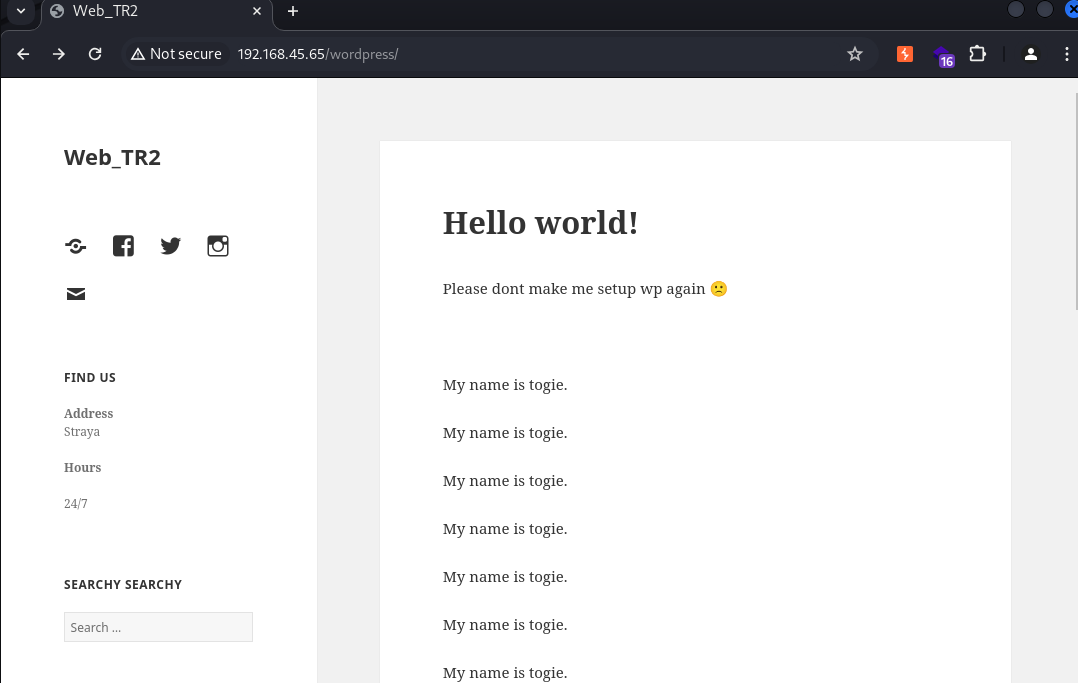Close the Web_TR2 tab
Image resolution: width=1078 pixels, height=683 pixels.
[256, 11]
